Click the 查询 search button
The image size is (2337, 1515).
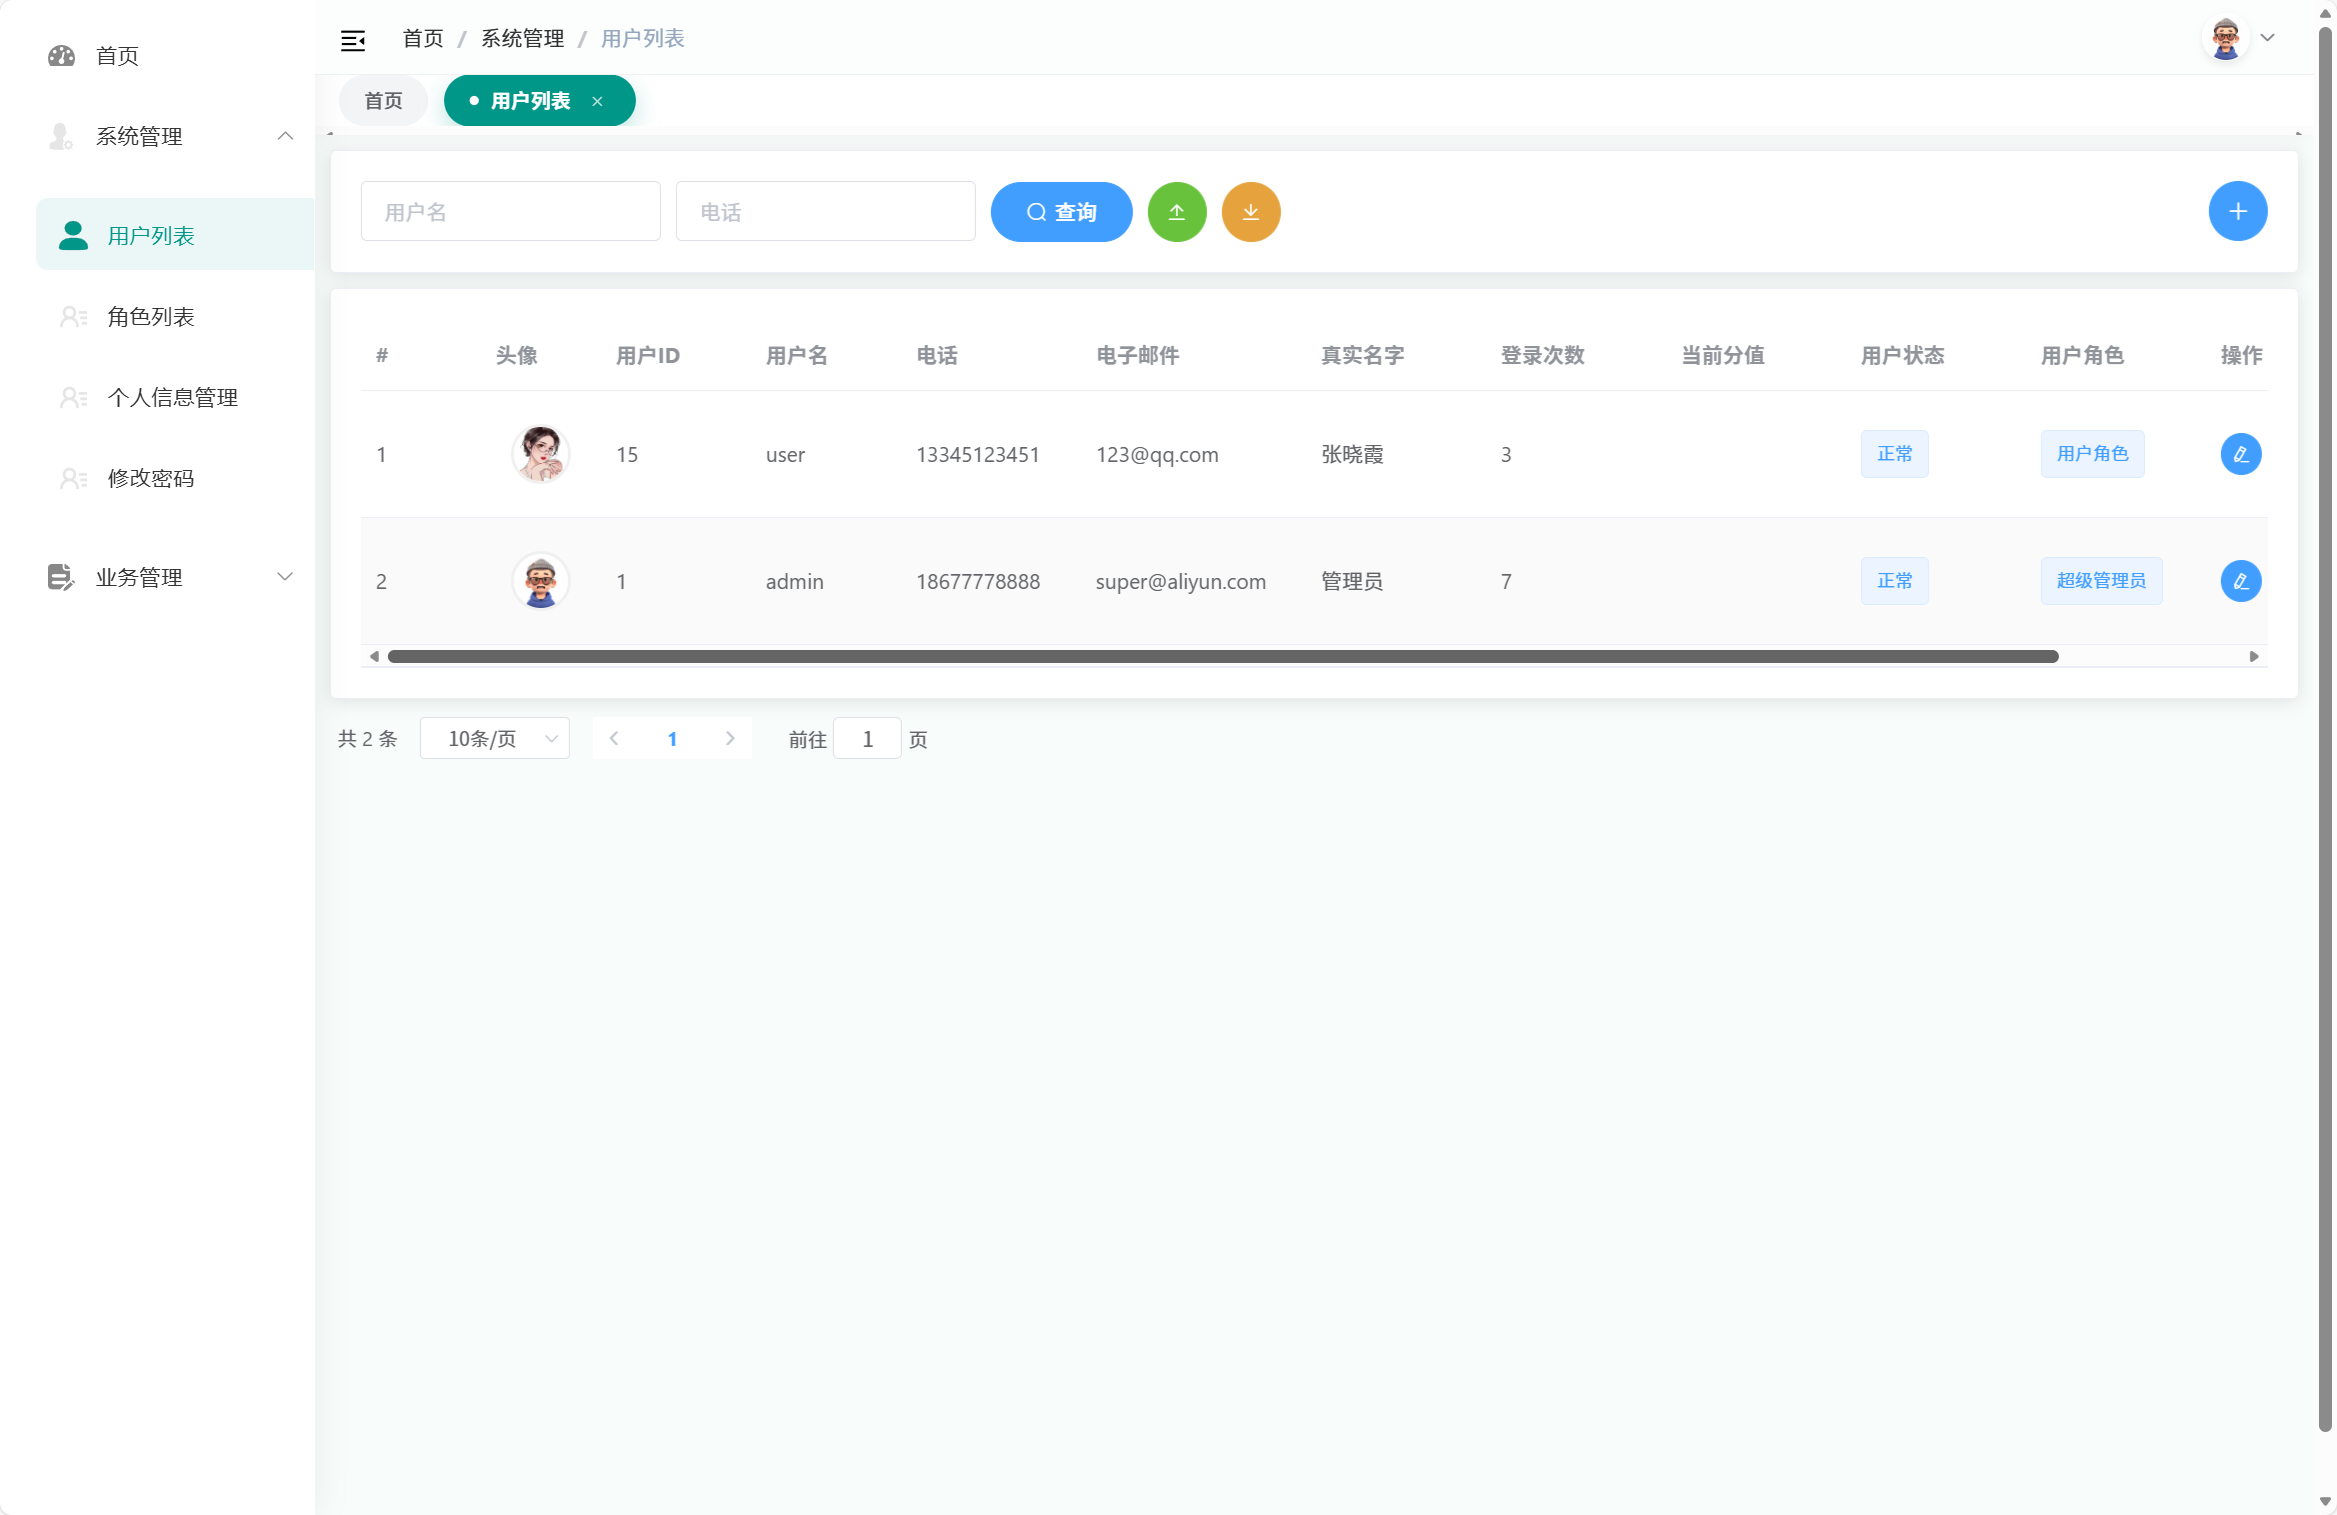1061,212
